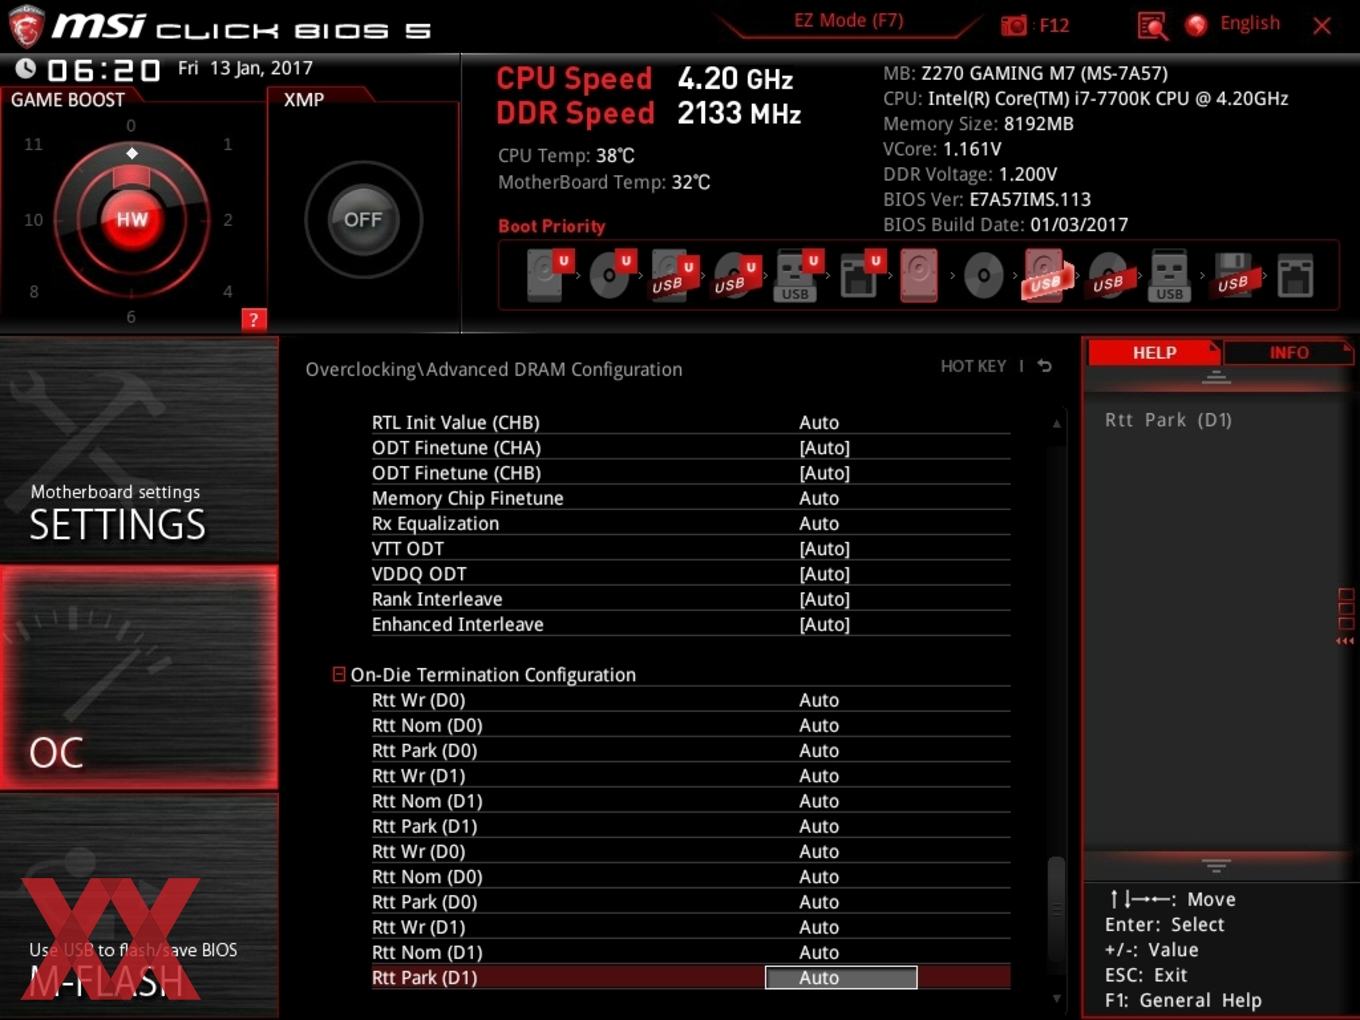This screenshot has width=1360, height=1020.
Task: Select the Enhanced Interleave row label
Action: tap(457, 624)
